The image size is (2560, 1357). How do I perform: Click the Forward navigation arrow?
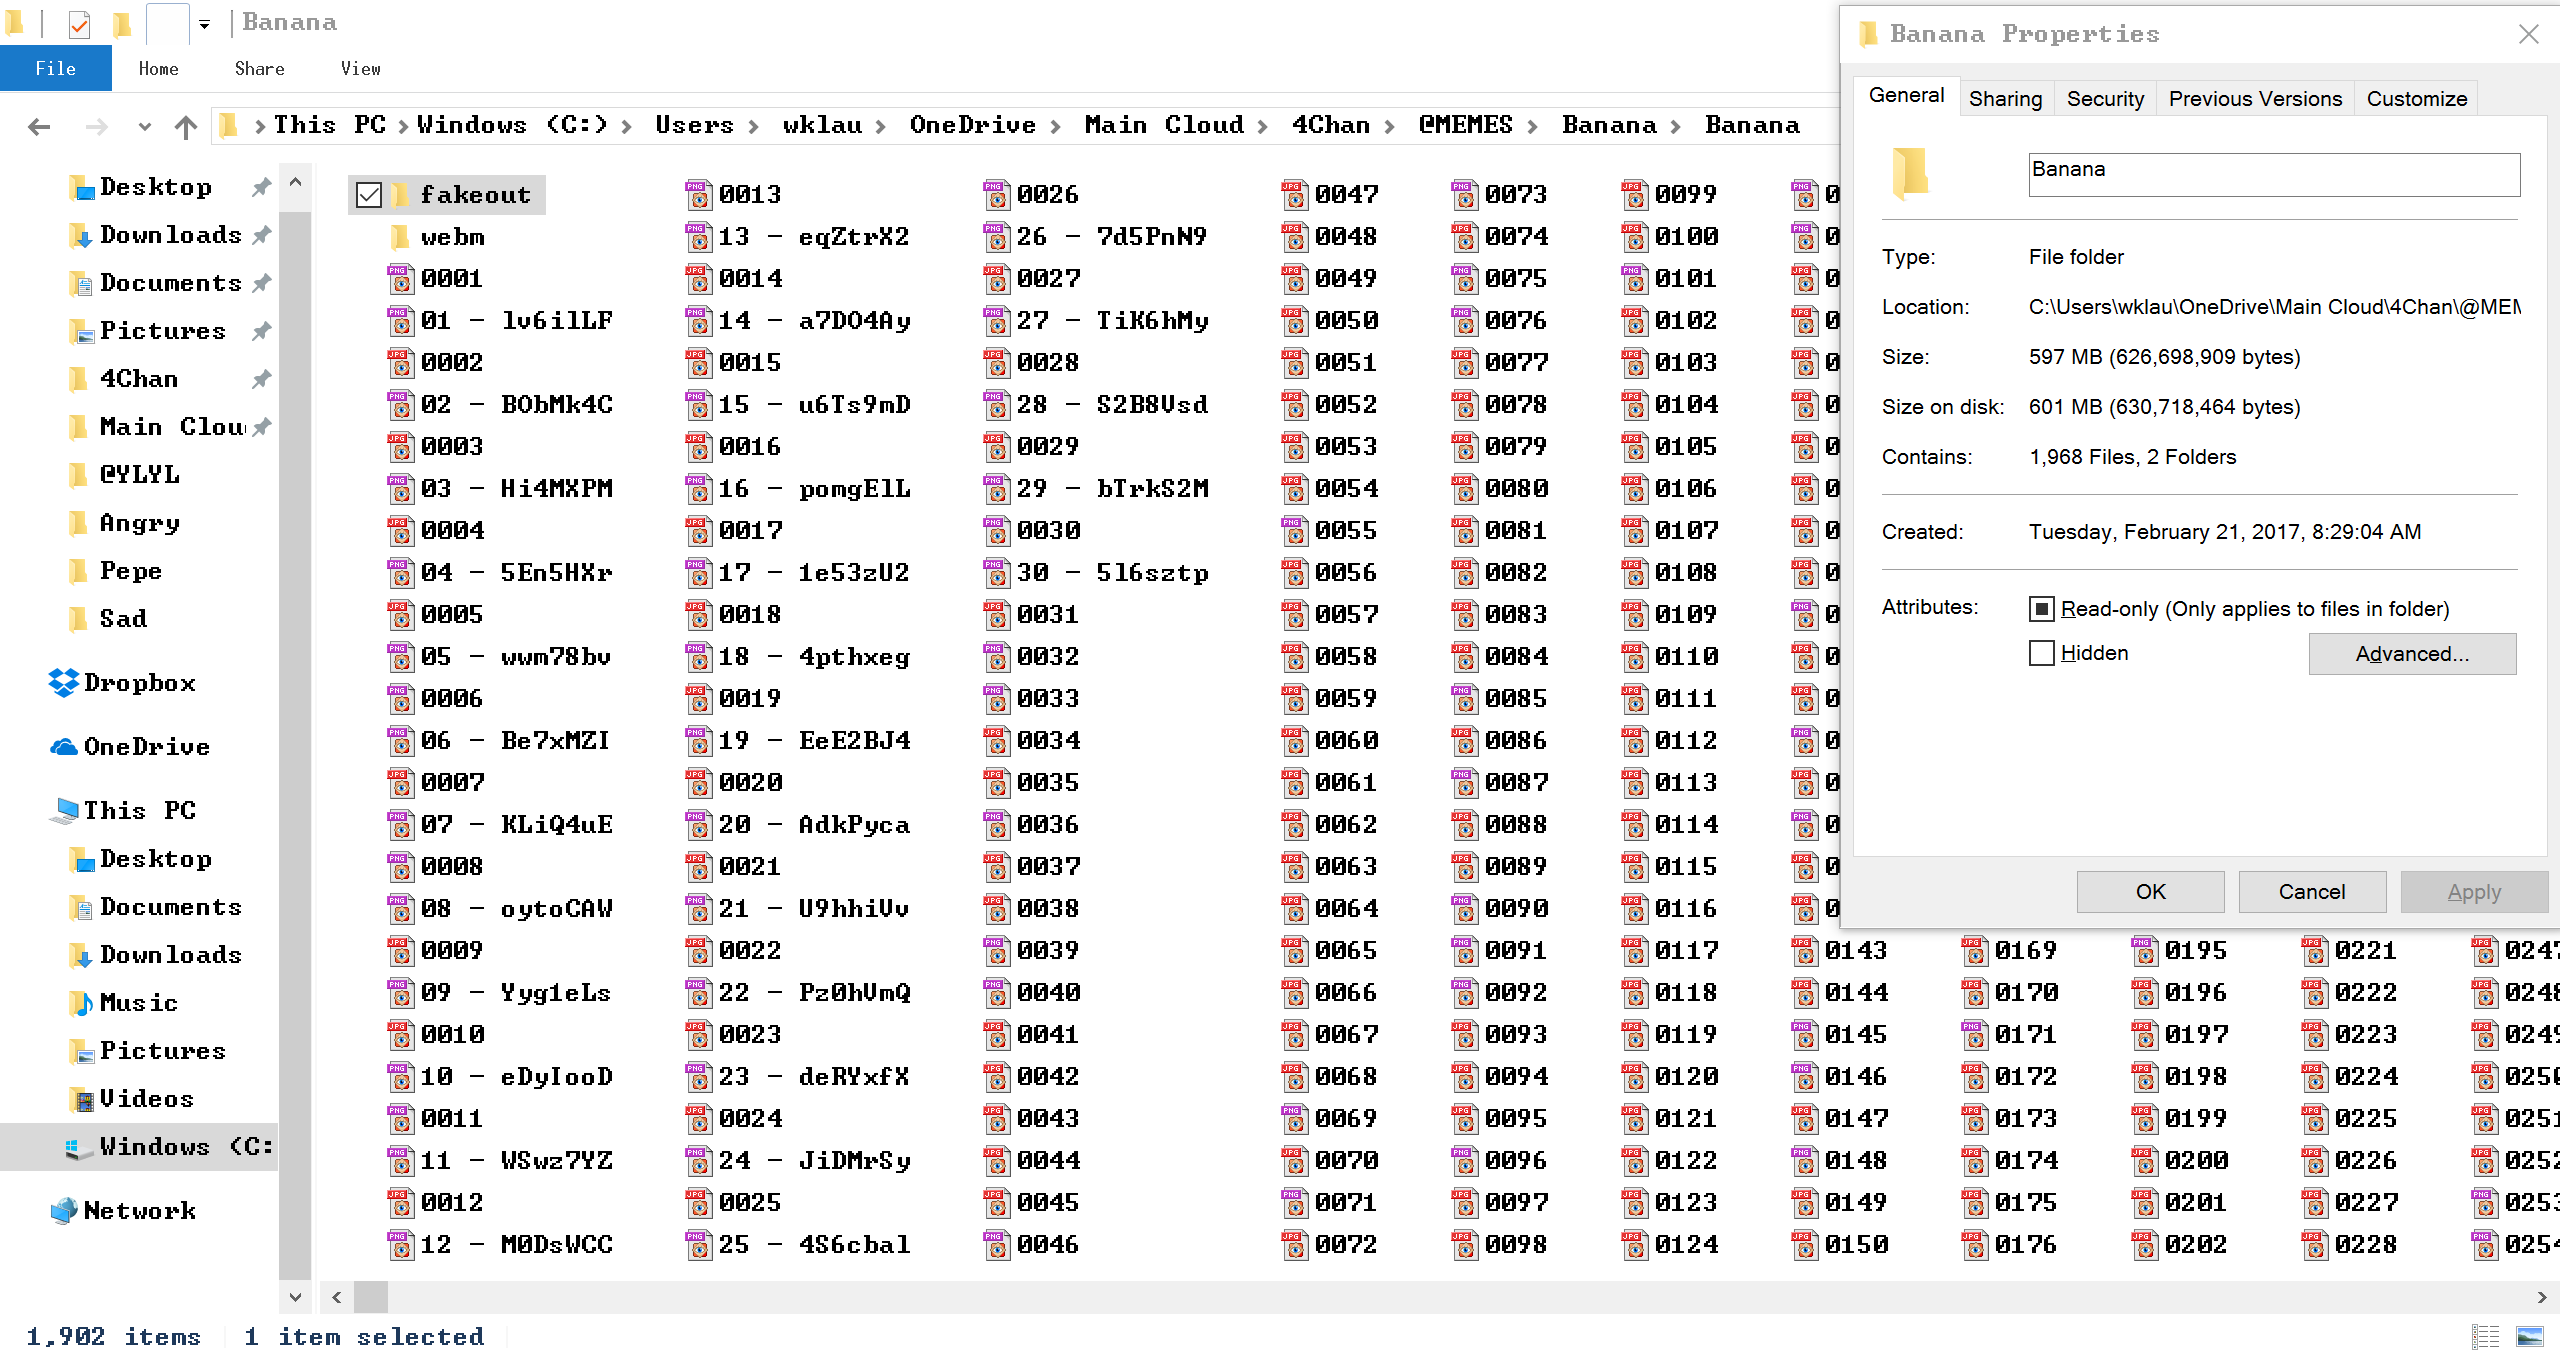coord(96,126)
